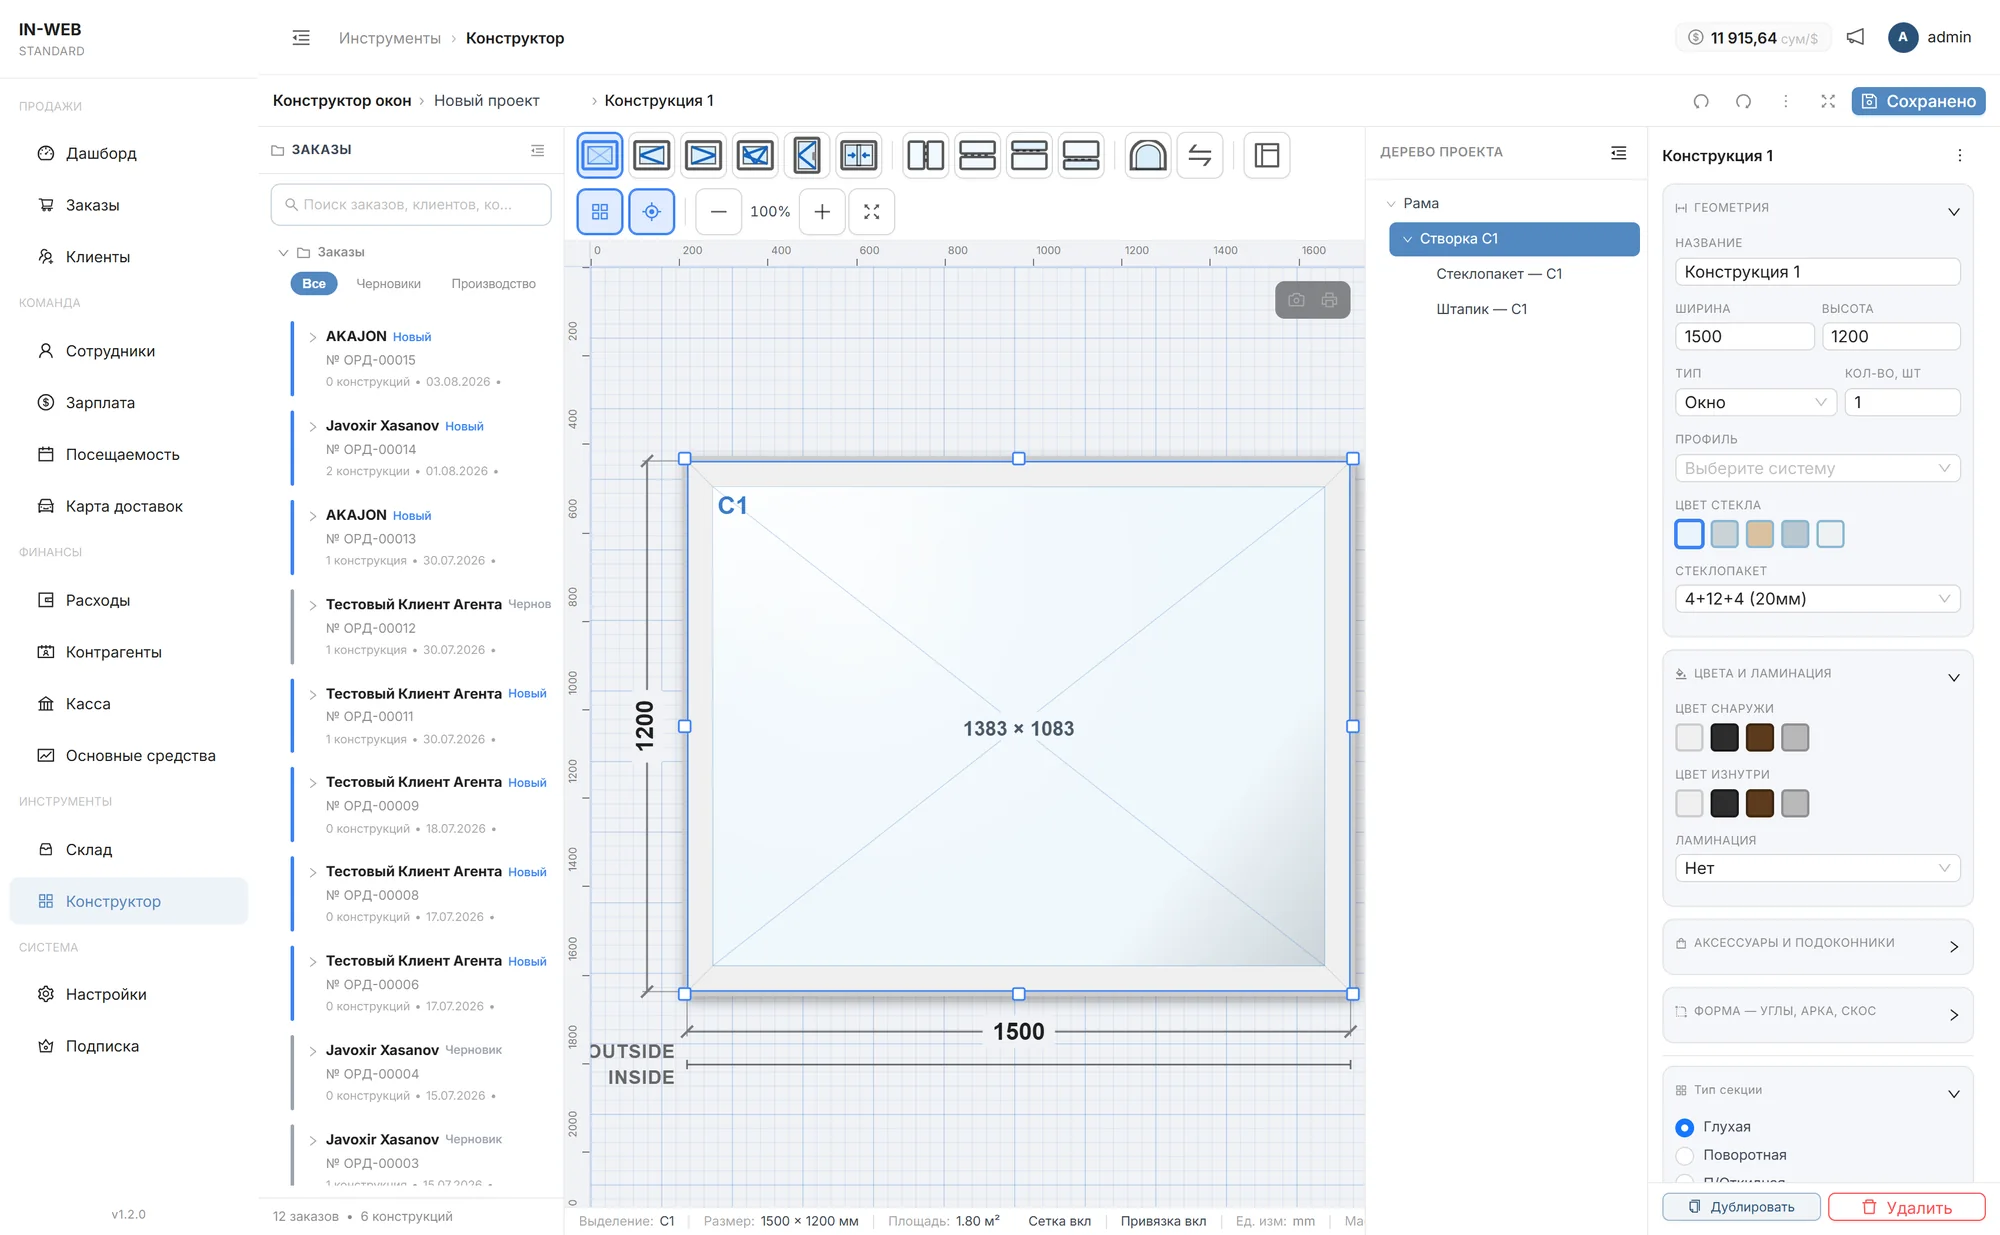
Task: Click the swap/flip direction icon
Action: [x=1200, y=155]
